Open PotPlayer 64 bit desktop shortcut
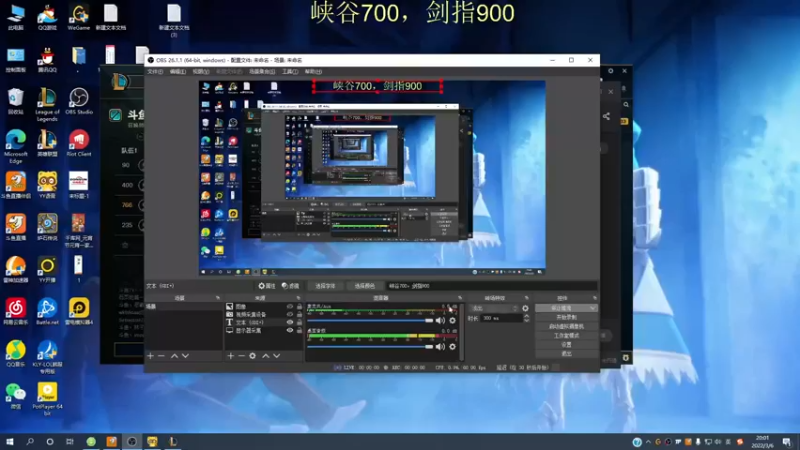 point(47,399)
